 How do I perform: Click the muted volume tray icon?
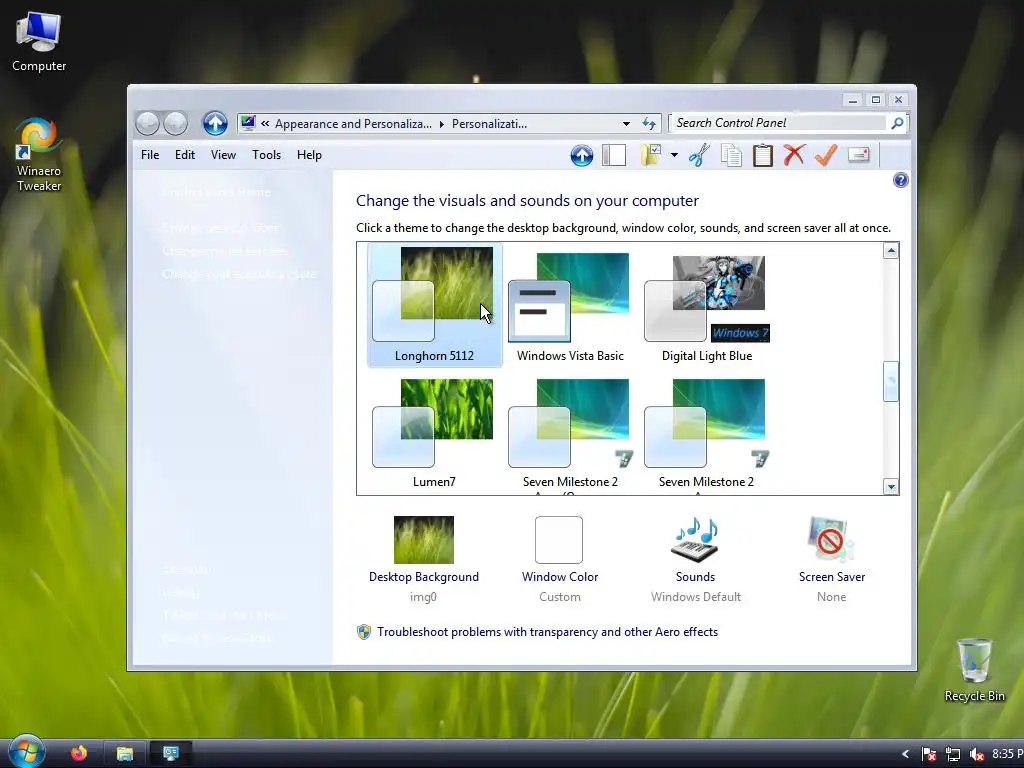coord(977,754)
